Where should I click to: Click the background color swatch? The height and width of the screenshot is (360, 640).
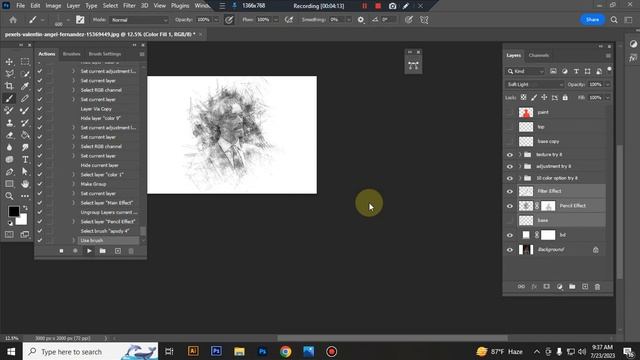click(x=22, y=220)
